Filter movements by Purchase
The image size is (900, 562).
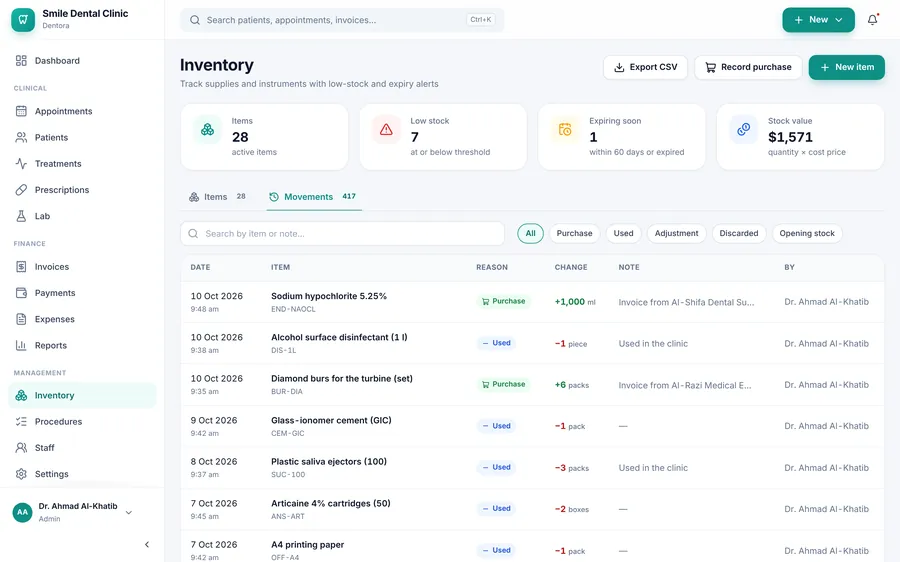[575, 234]
